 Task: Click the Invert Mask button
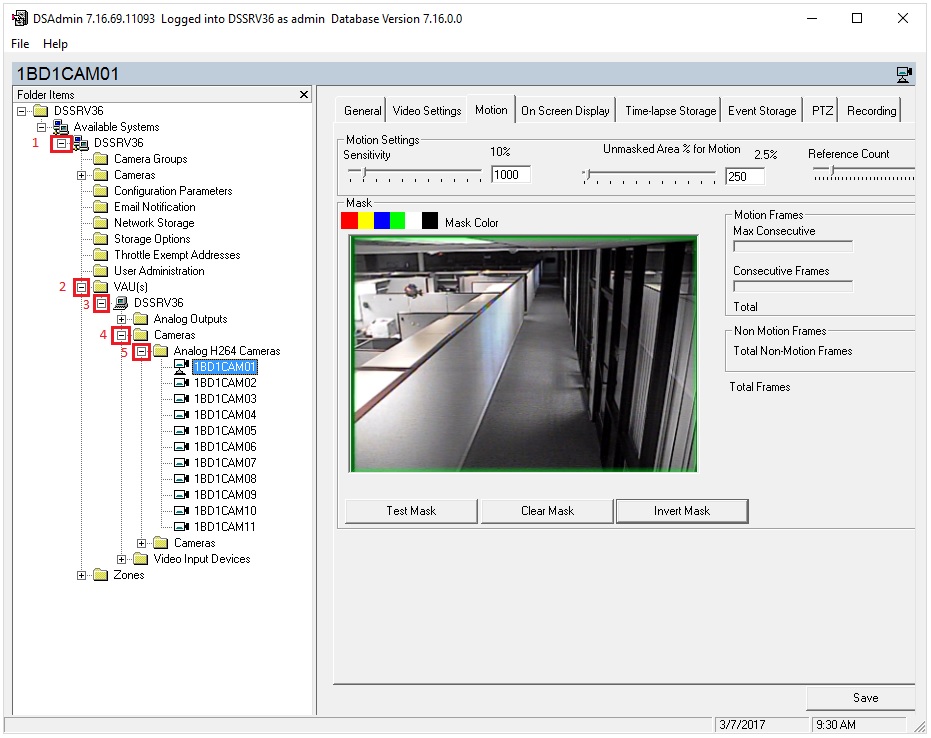682,511
